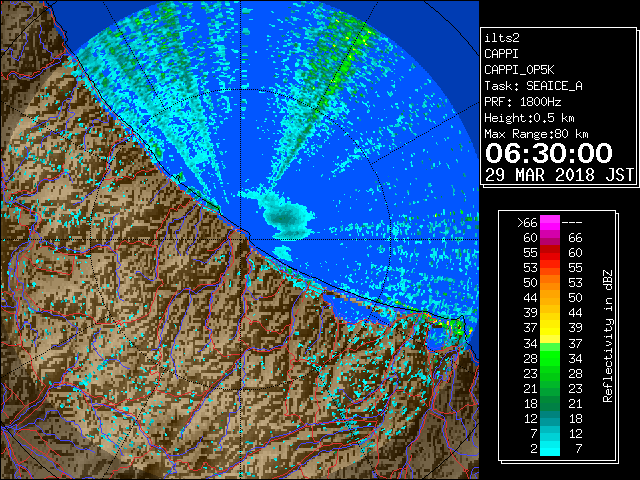
Task: Pick the bright green 28-34 dBZ color band
Action: (550, 358)
